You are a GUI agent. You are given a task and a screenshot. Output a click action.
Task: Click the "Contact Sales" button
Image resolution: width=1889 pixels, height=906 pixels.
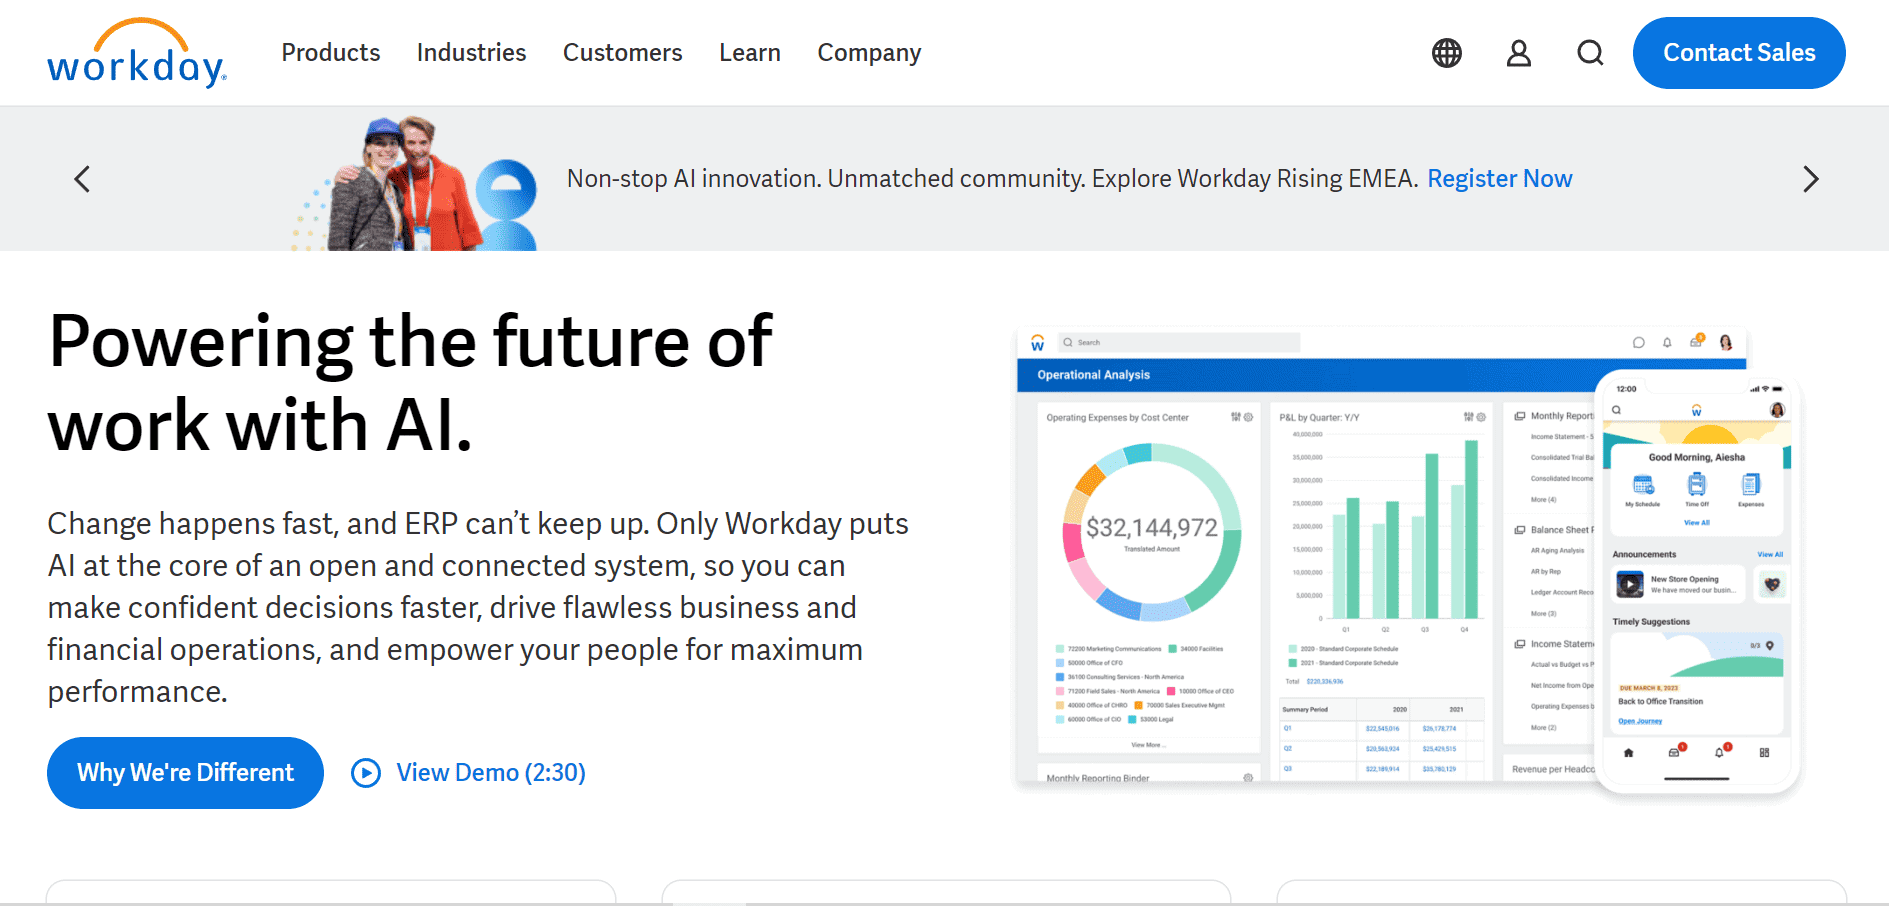(1738, 52)
